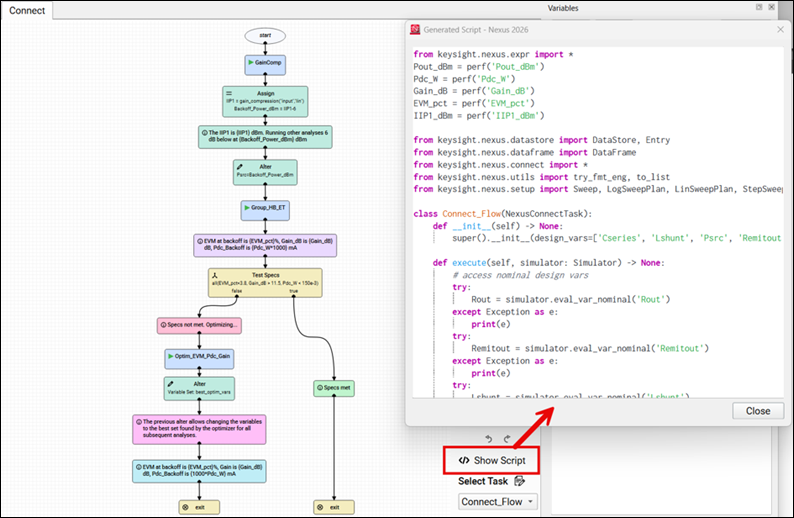This screenshot has height=518, width=794.
Task: Click code line EVM_pct = perf('EVM_pct')
Action: pos(473,103)
